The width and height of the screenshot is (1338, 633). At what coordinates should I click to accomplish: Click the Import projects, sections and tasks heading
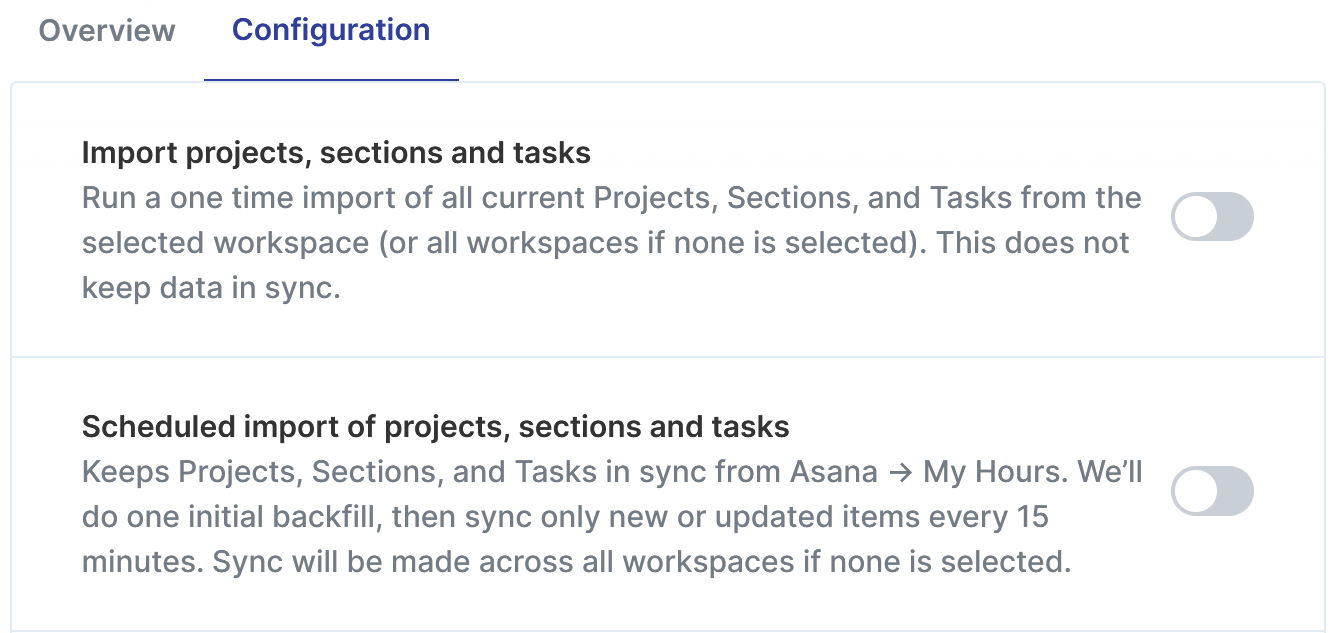point(336,152)
